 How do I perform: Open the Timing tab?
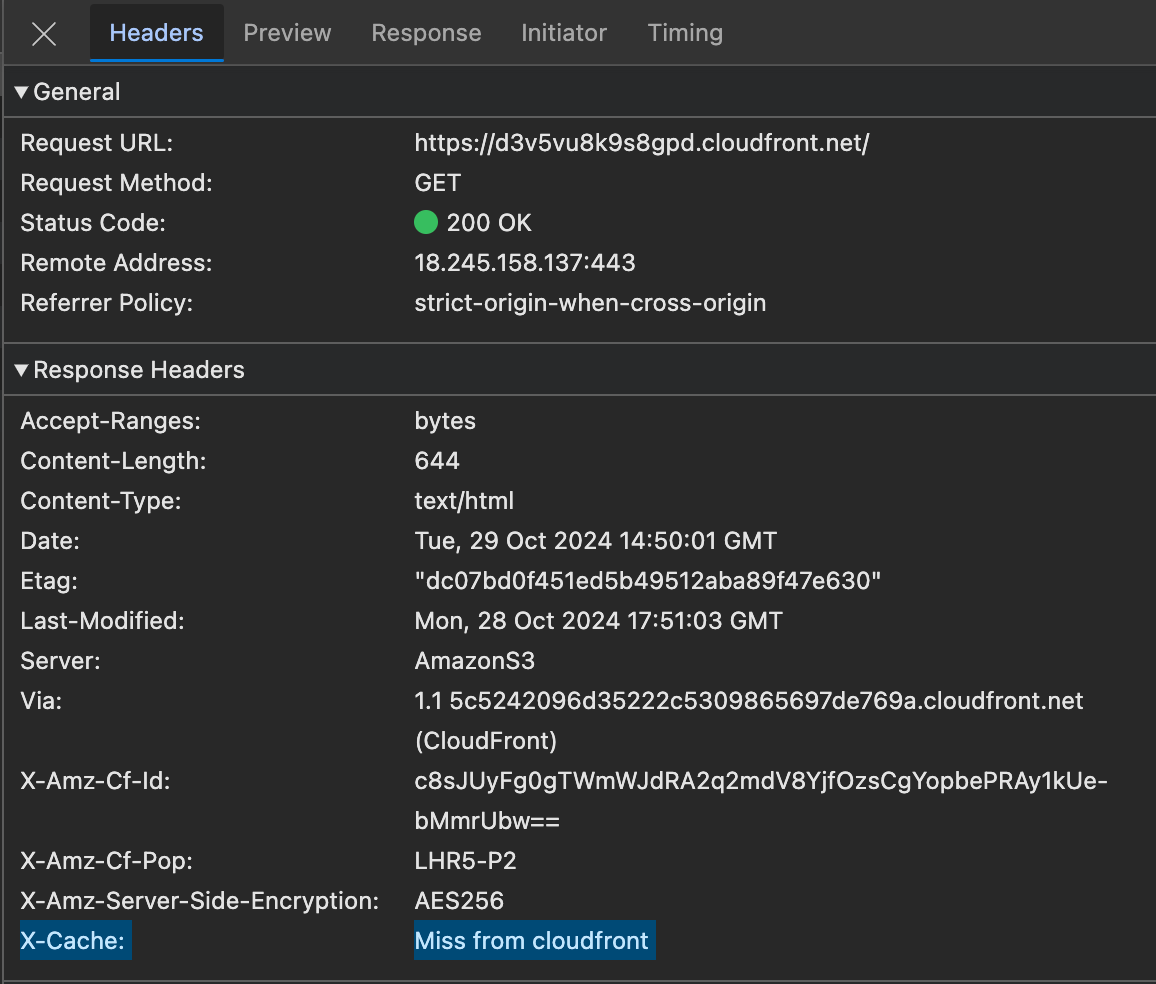(x=685, y=33)
